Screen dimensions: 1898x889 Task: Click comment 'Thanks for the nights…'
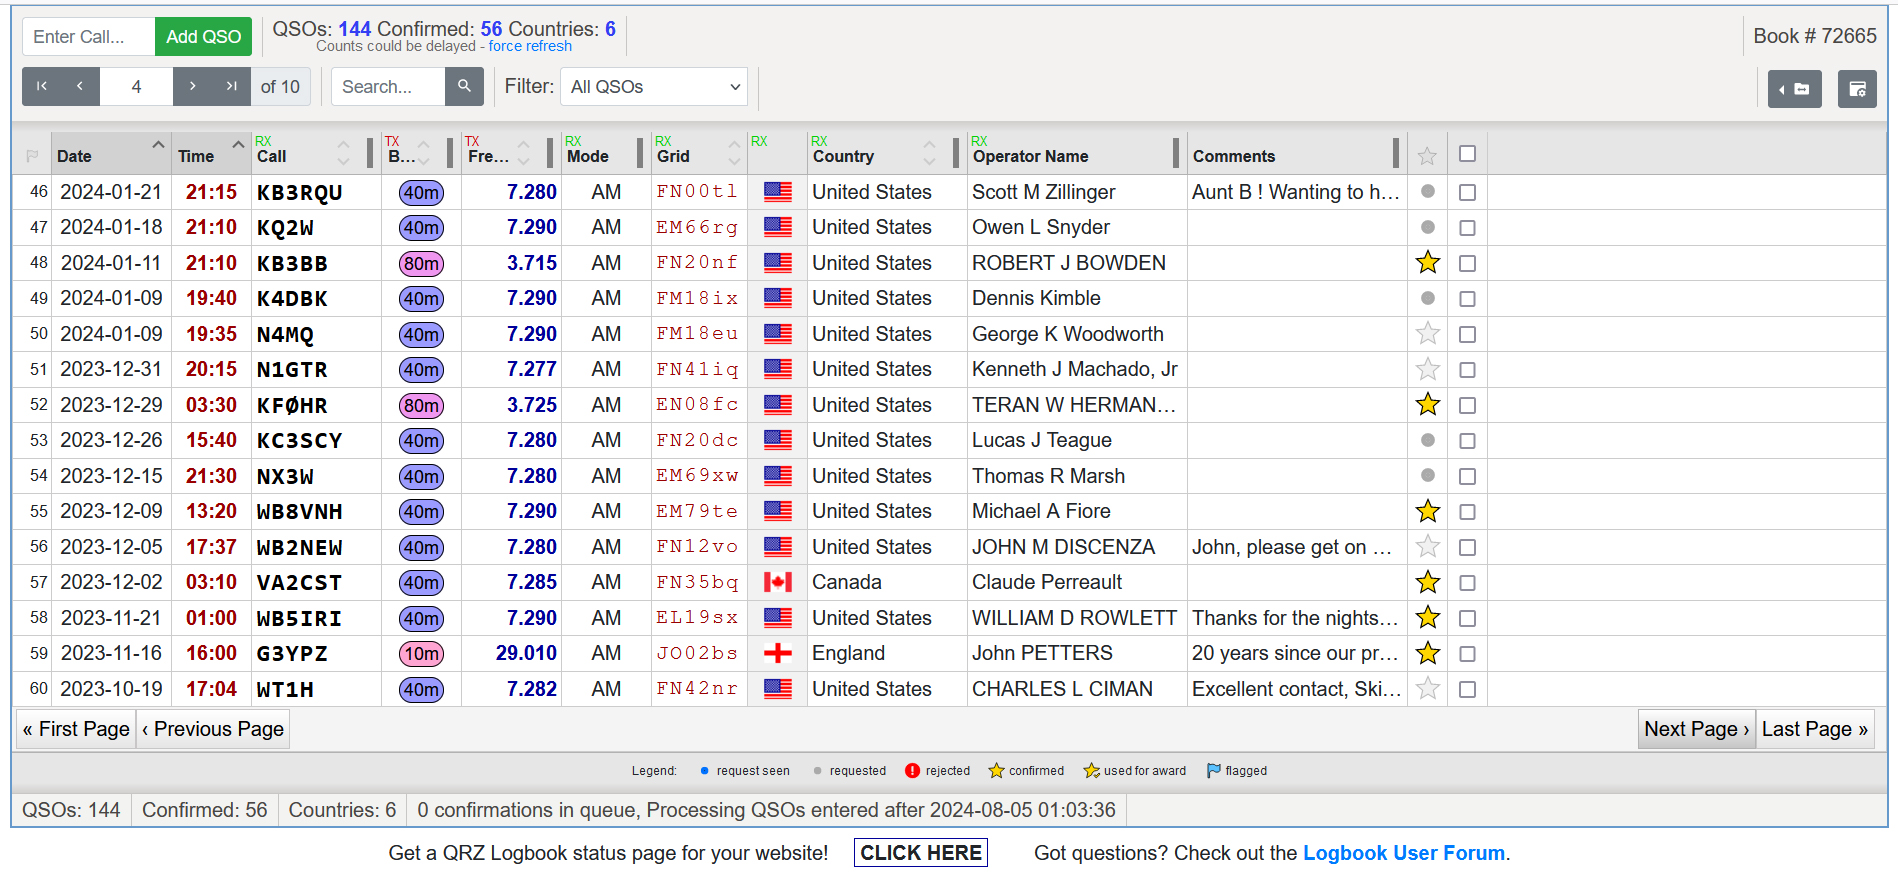tap(1295, 618)
